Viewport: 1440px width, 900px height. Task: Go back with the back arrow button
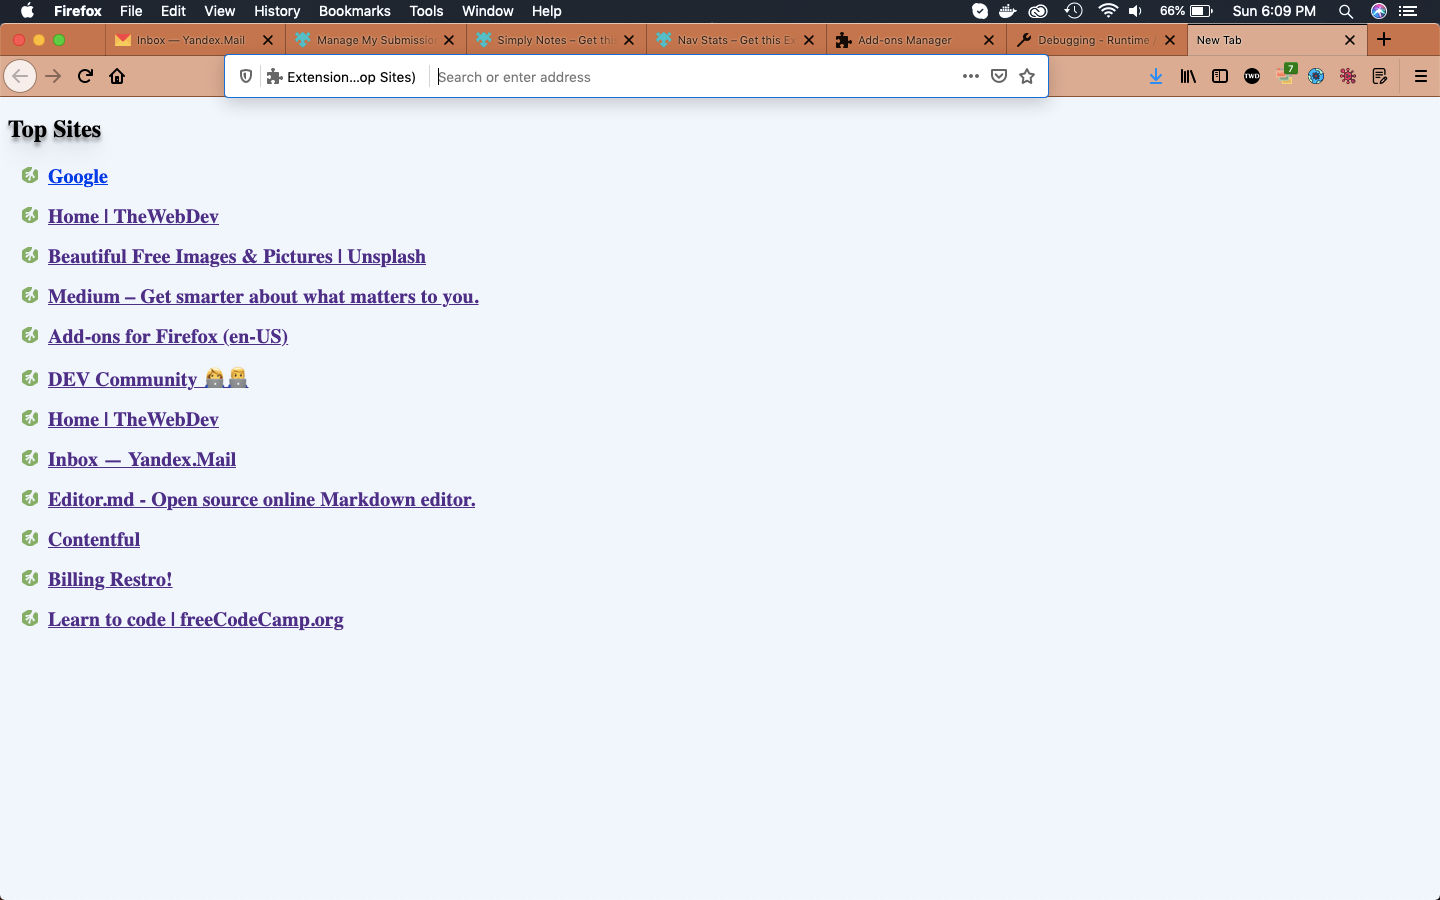(20, 76)
